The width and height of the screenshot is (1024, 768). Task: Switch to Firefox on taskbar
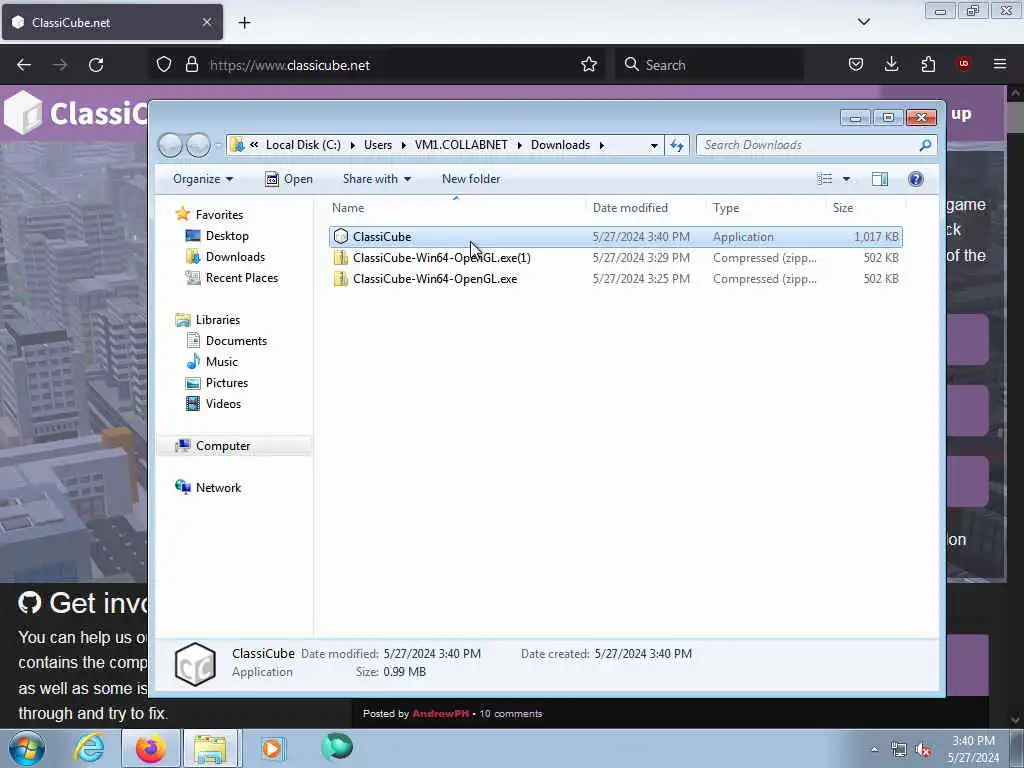pyautogui.click(x=150, y=748)
